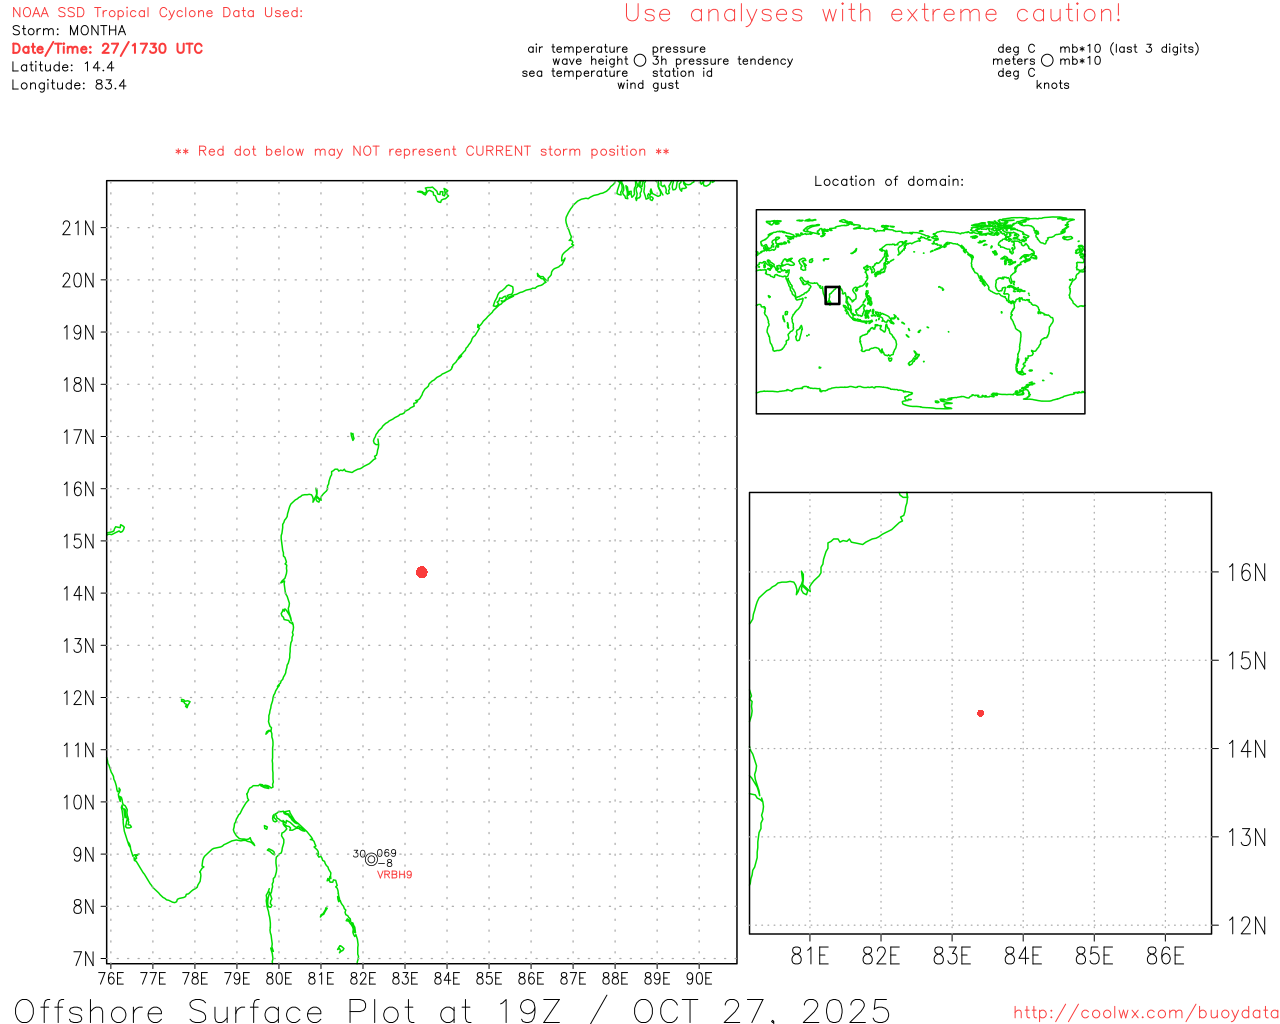Image resolution: width=1280 pixels, height=1024 pixels.
Task: Click the circle in the units legend
Action: 1047,61
